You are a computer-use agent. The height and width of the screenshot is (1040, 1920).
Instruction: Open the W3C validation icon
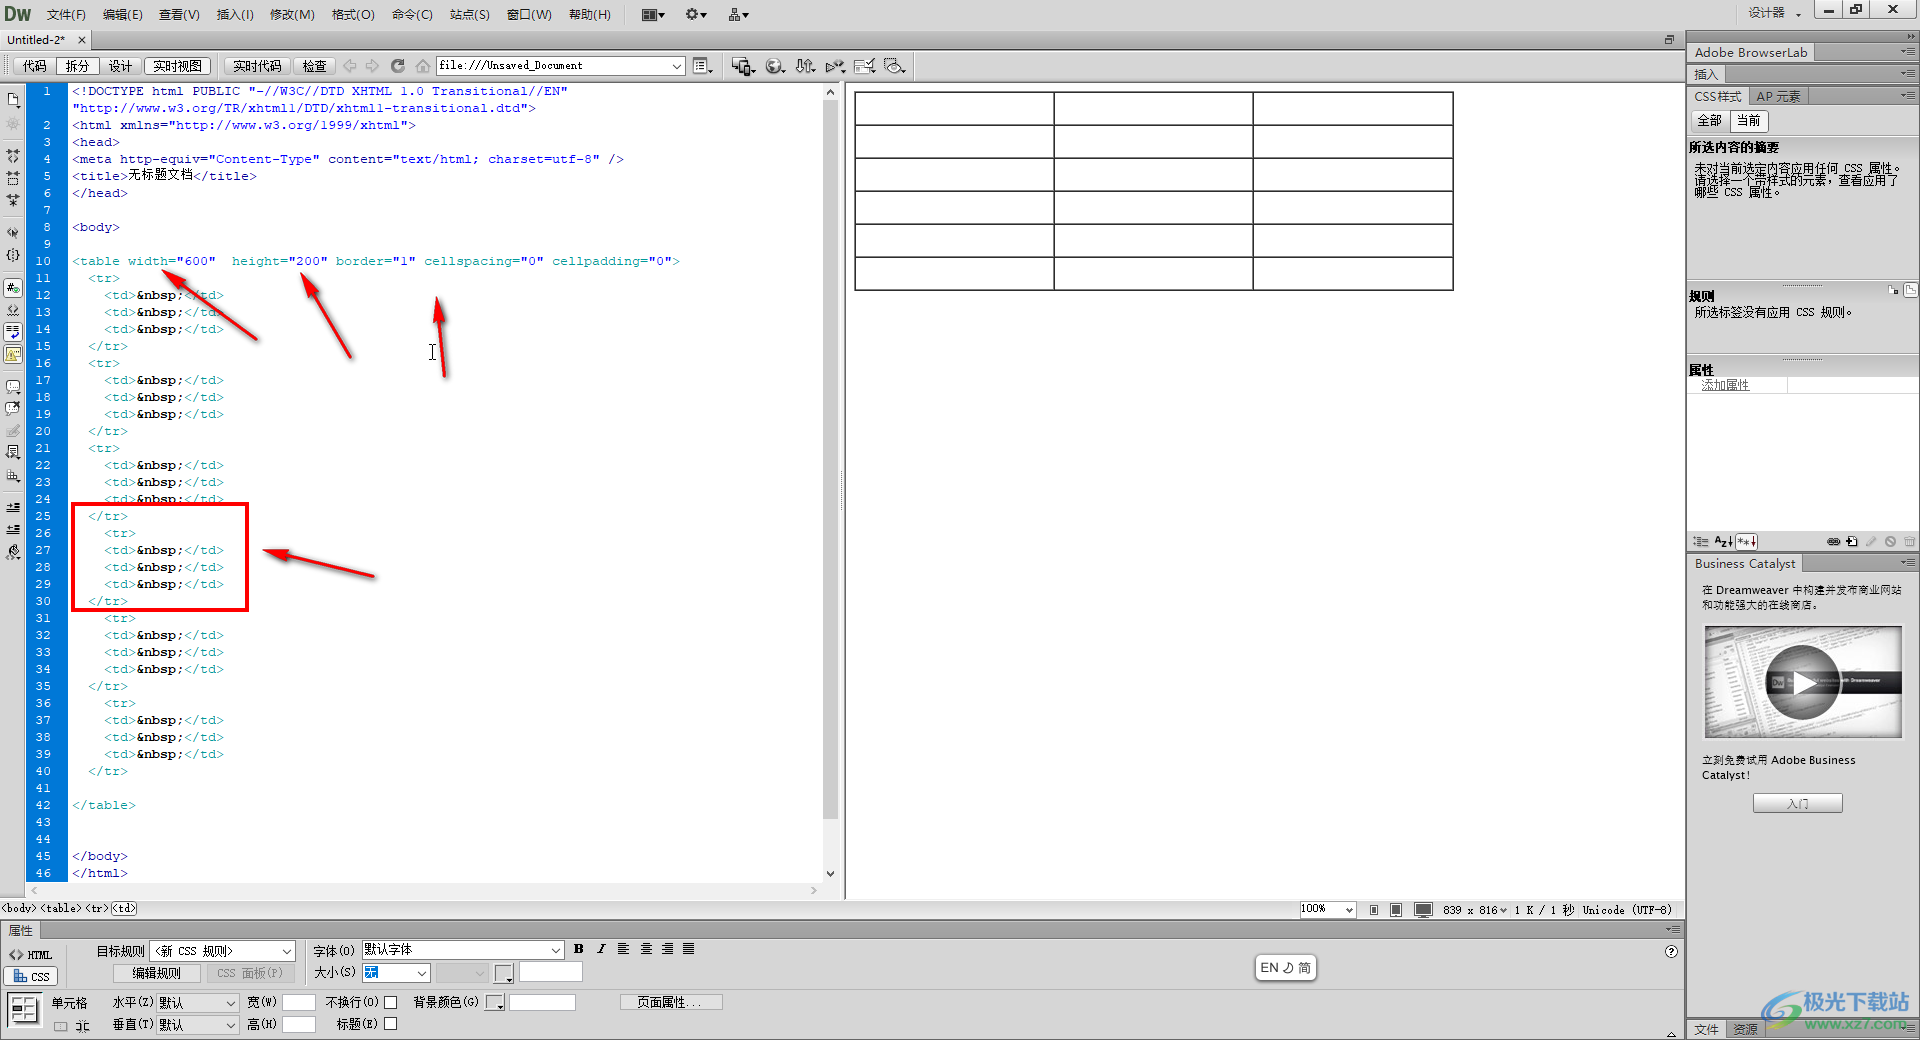coord(835,66)
